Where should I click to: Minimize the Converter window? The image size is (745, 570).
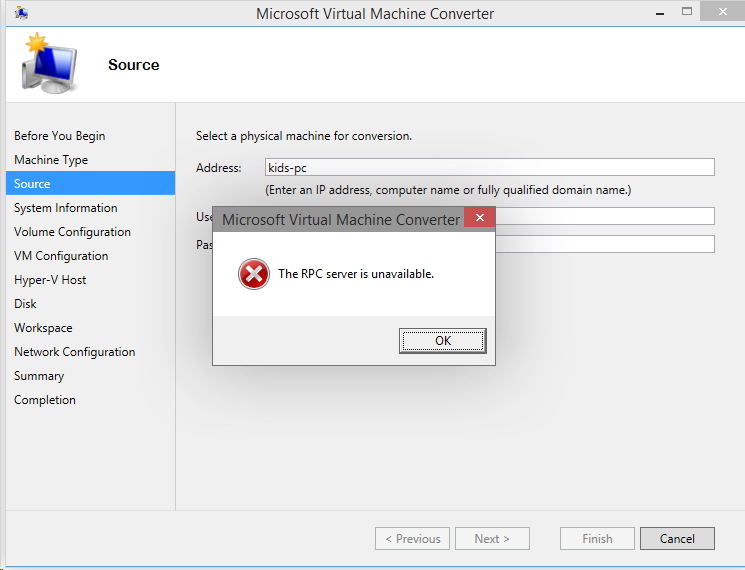click(x=659, y=13)
